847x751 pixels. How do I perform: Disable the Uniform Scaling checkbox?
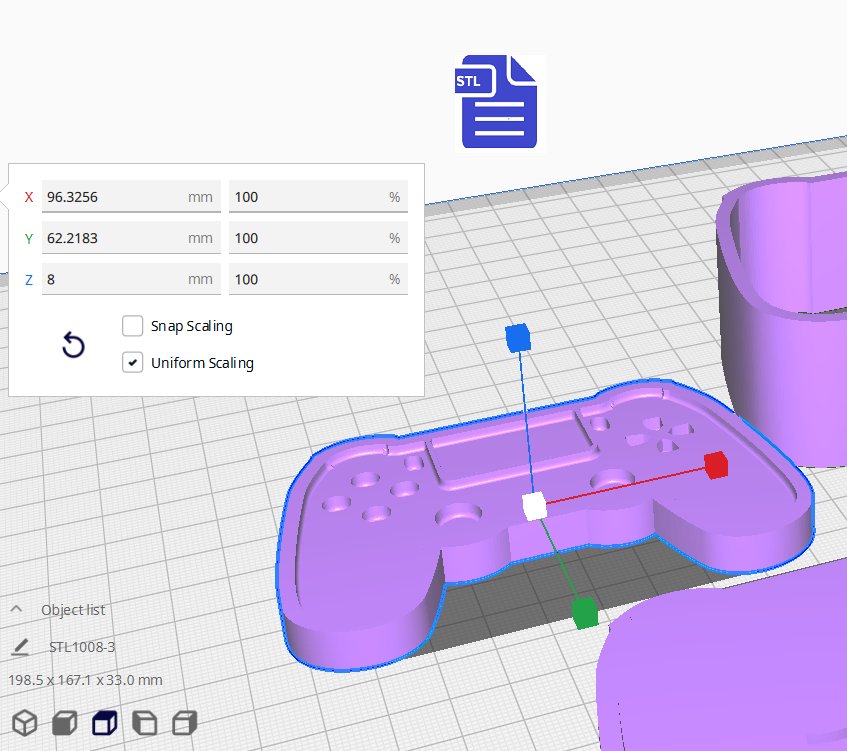click(132, 363)
